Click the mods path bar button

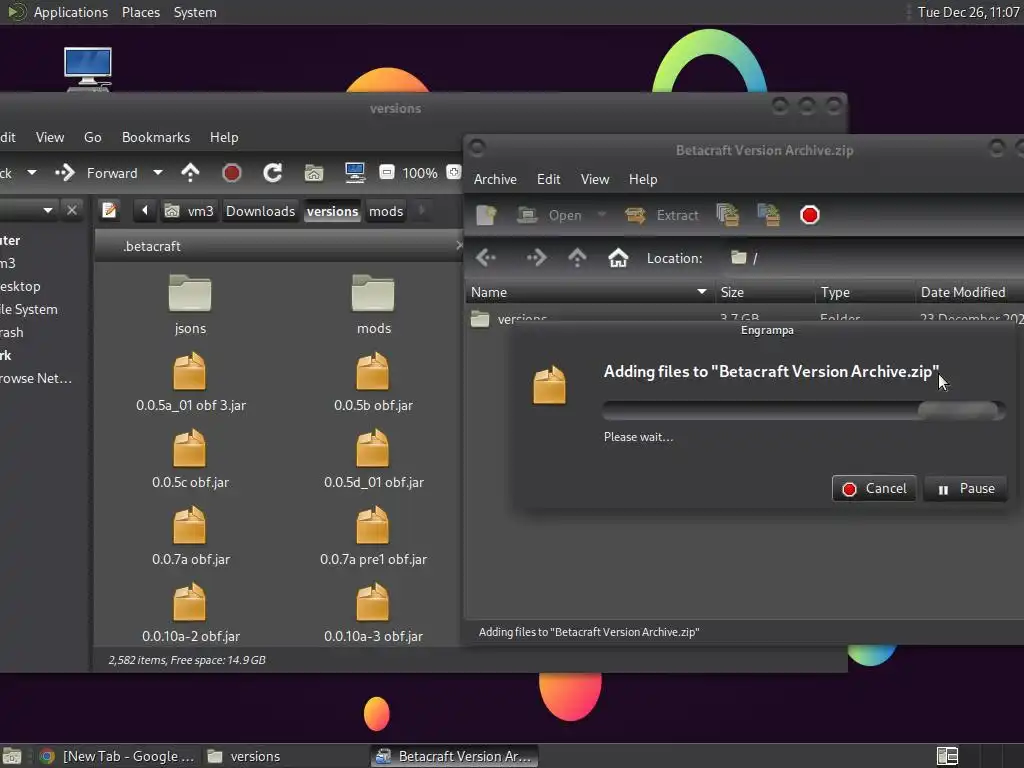click(386, 211)
